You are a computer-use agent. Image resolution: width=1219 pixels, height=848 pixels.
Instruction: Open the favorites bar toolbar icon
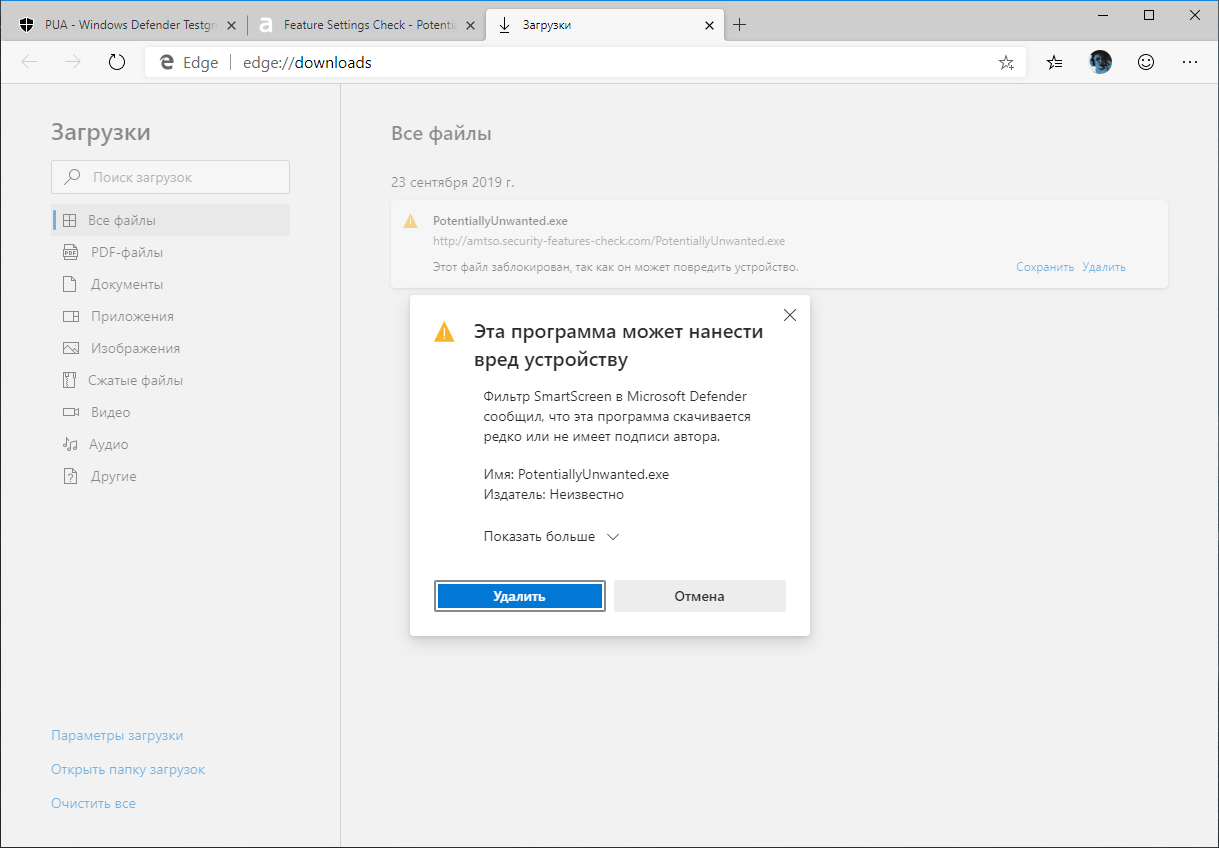(1053, 61)
